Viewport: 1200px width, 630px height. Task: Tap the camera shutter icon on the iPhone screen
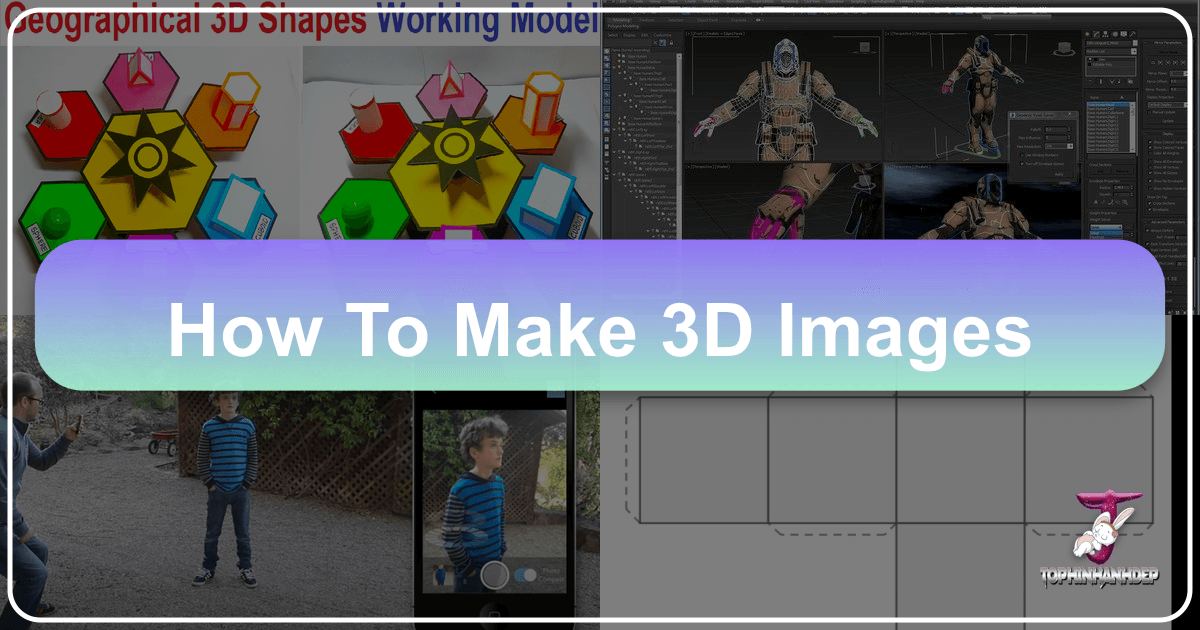(494, 575)
